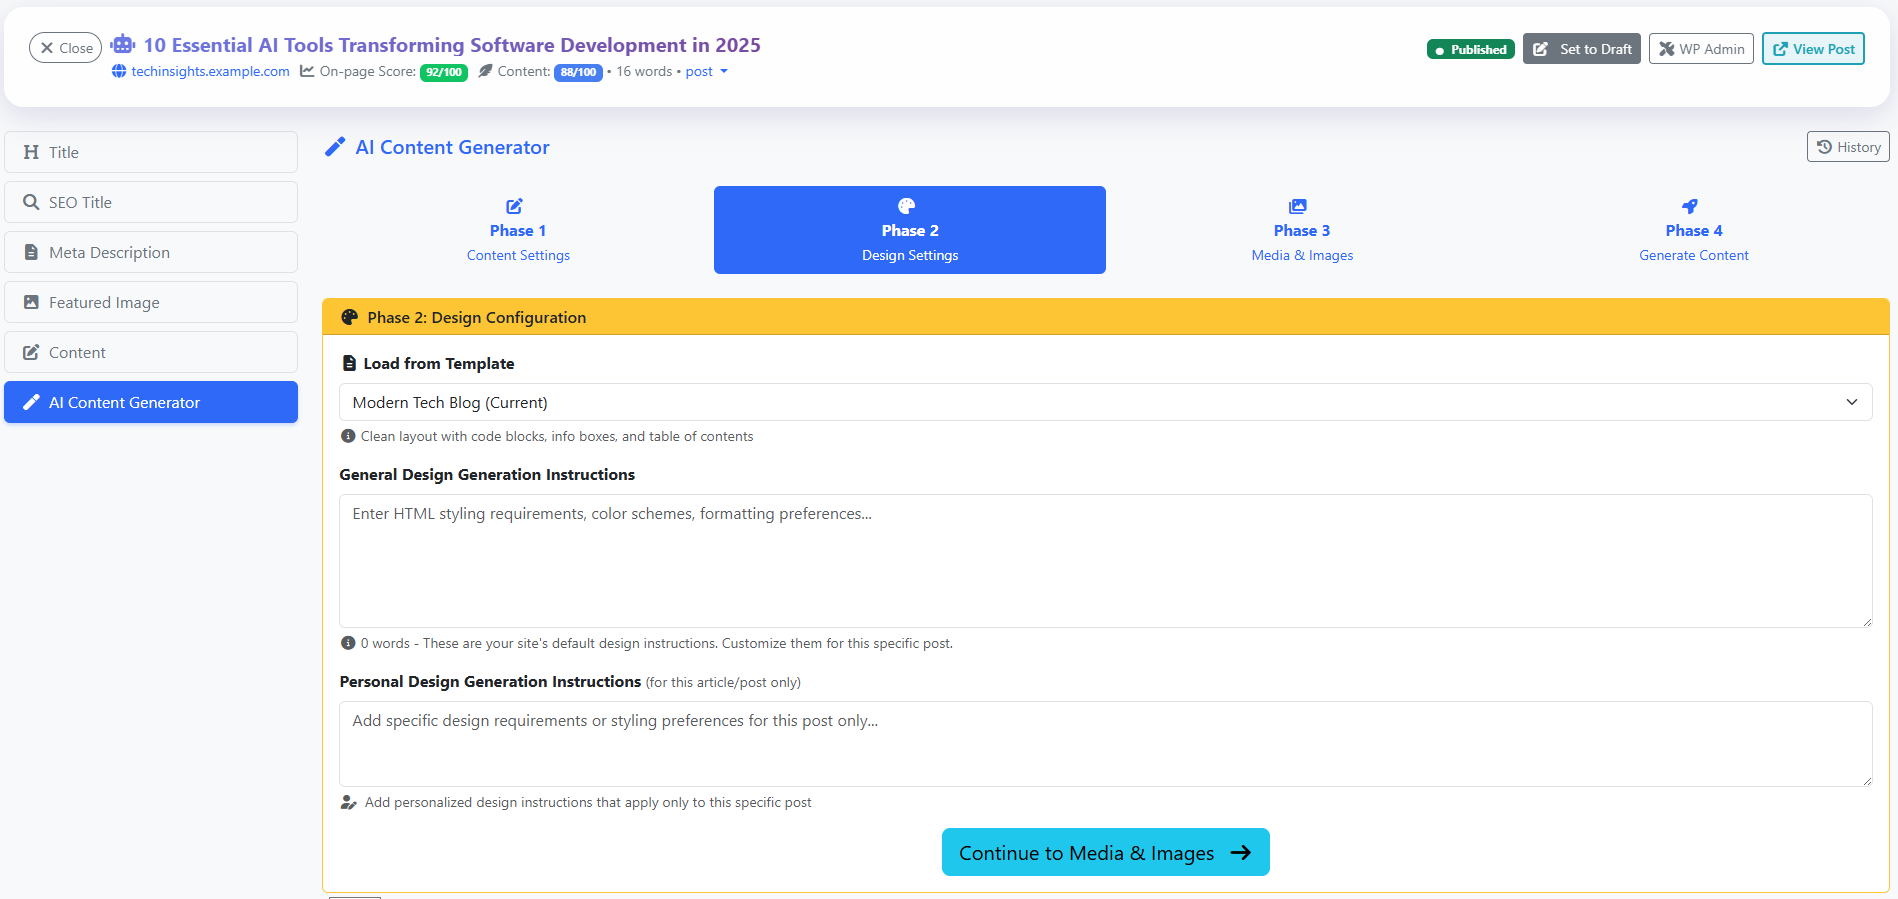
Task: Click the info icon beside template description
Action: [x=348, y=436]
